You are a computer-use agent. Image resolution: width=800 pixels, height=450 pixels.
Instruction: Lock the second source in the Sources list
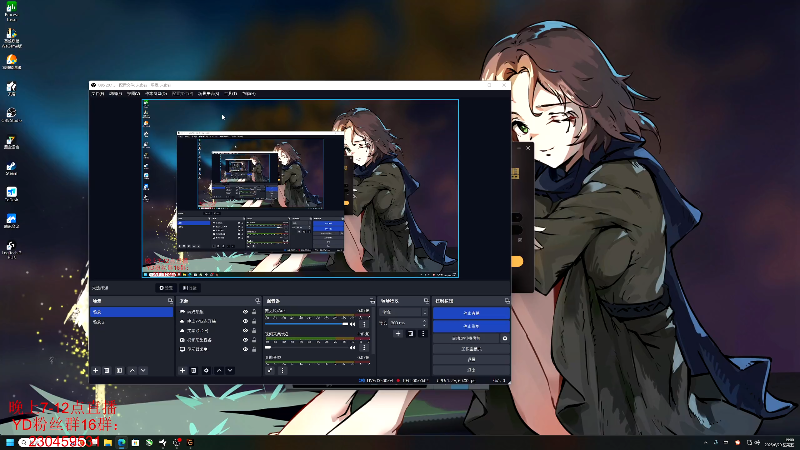[254, 321]
